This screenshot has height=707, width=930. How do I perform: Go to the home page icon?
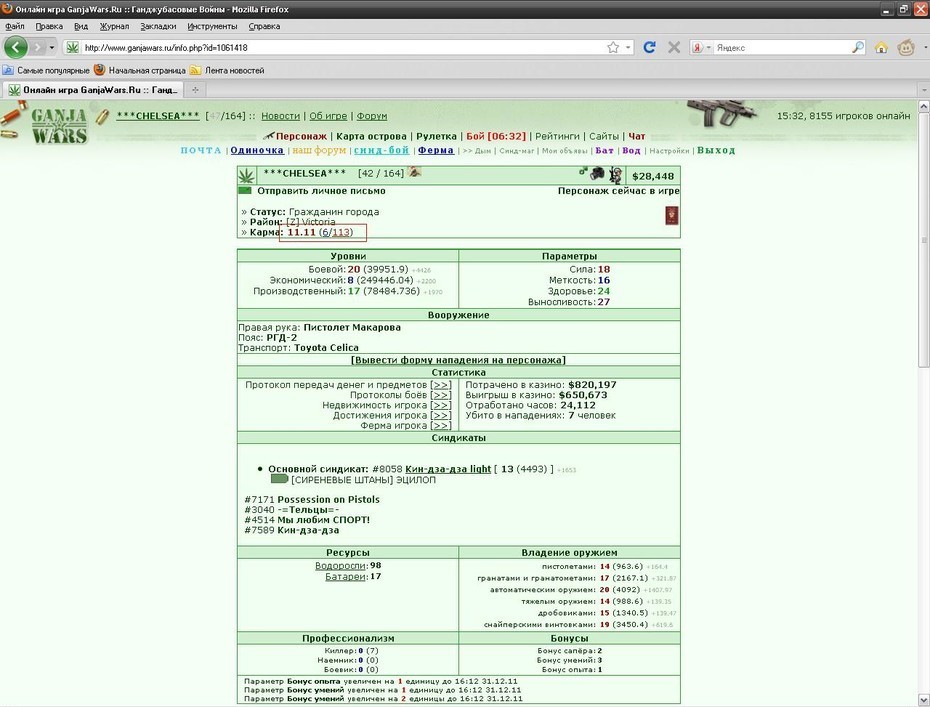coord(881,47)
